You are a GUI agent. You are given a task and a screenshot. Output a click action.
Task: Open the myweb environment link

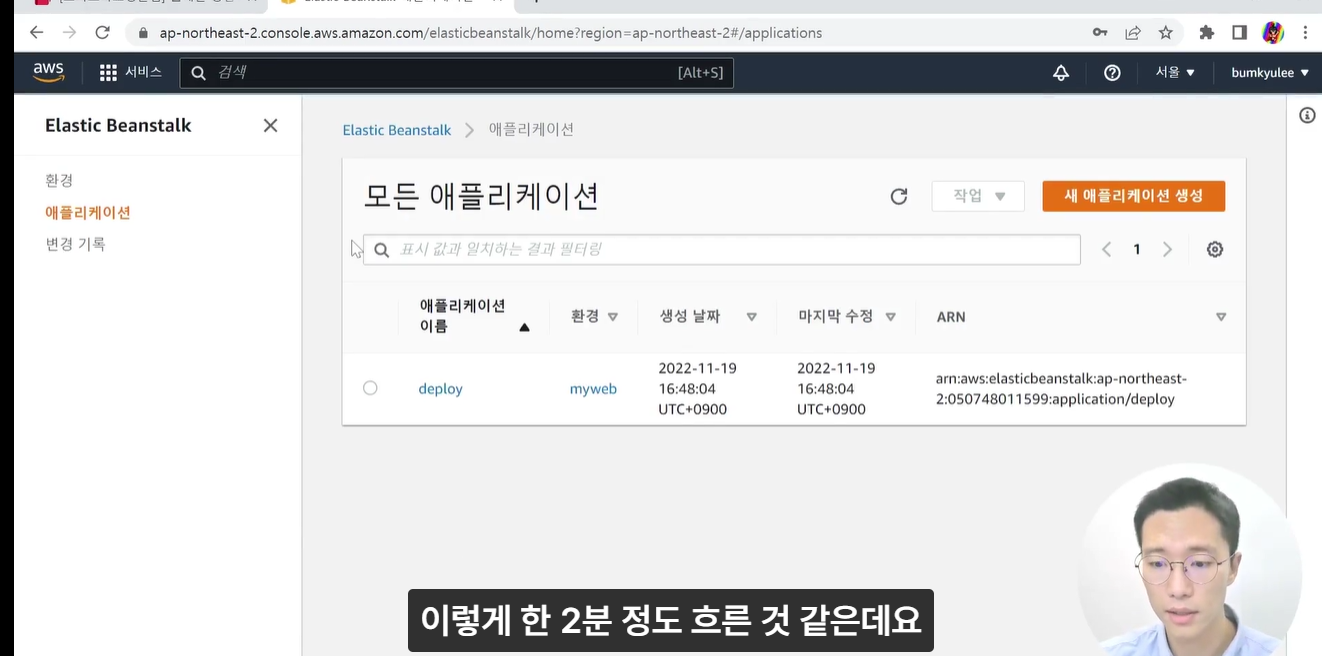(x=593, y=389)
